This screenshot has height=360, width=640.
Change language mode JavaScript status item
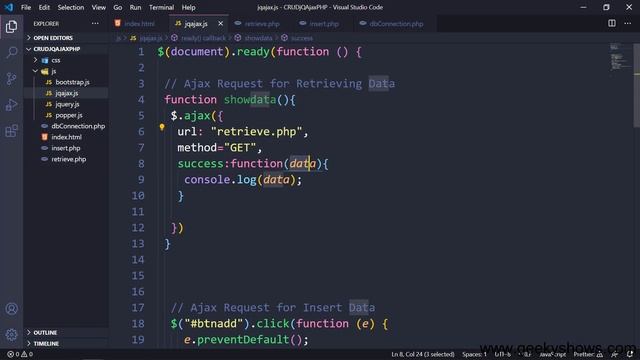[552, 354]
